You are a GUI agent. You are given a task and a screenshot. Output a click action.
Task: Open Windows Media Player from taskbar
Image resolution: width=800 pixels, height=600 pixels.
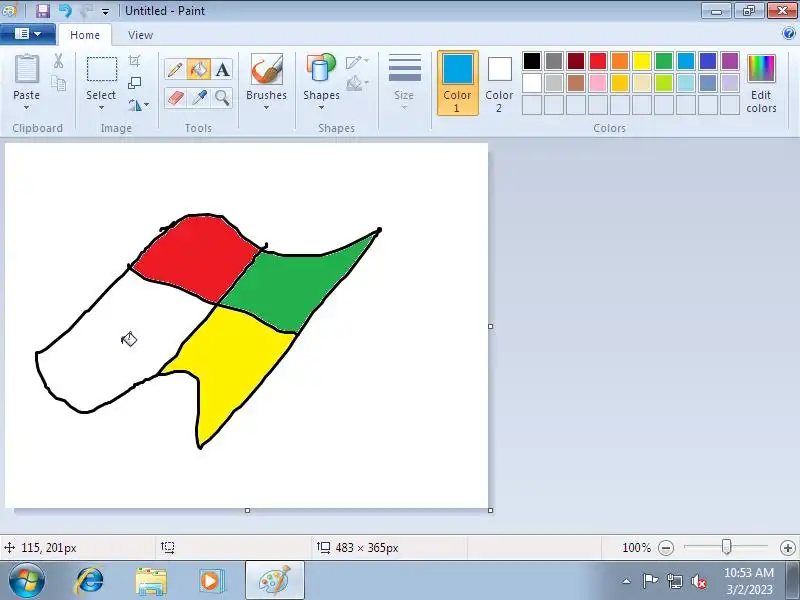(210, 581)
